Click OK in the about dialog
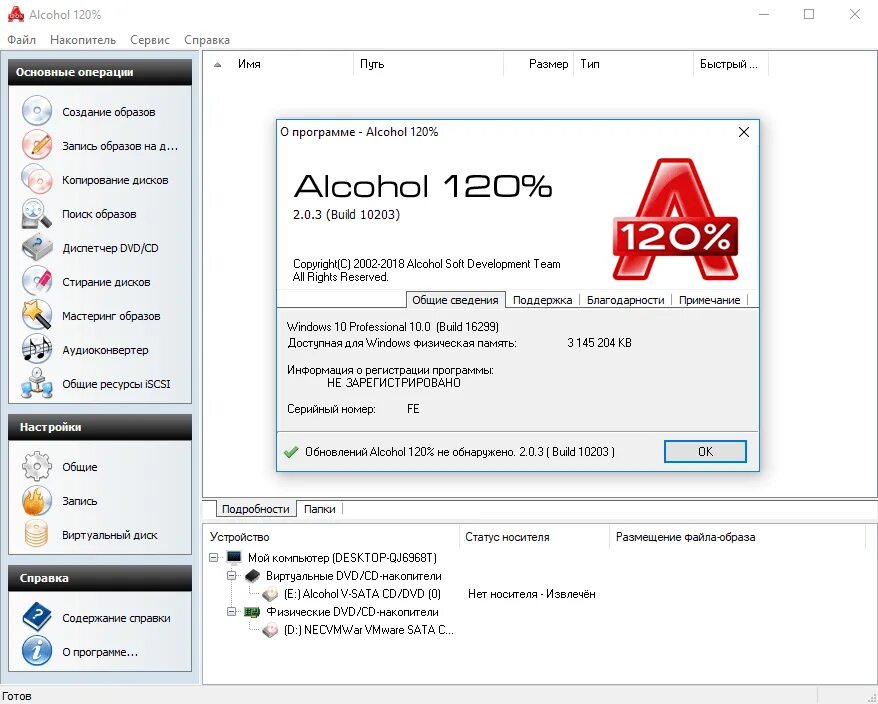This screenshot has height=704, width=878. [x=705, y=451]
